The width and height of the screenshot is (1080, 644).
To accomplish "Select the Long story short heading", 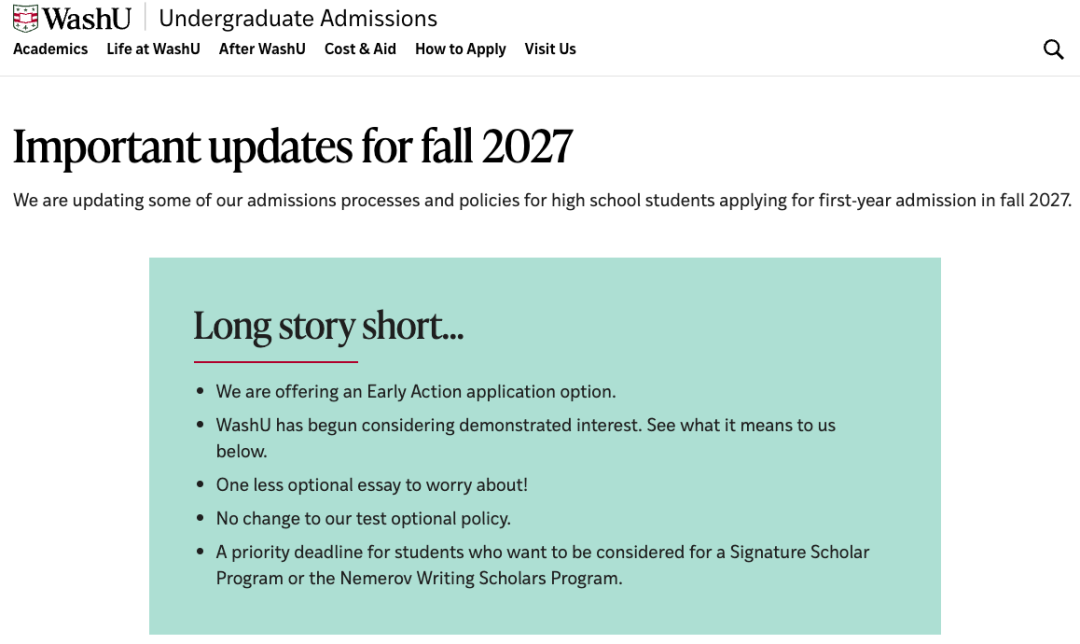I will click(x=328, y=326).
